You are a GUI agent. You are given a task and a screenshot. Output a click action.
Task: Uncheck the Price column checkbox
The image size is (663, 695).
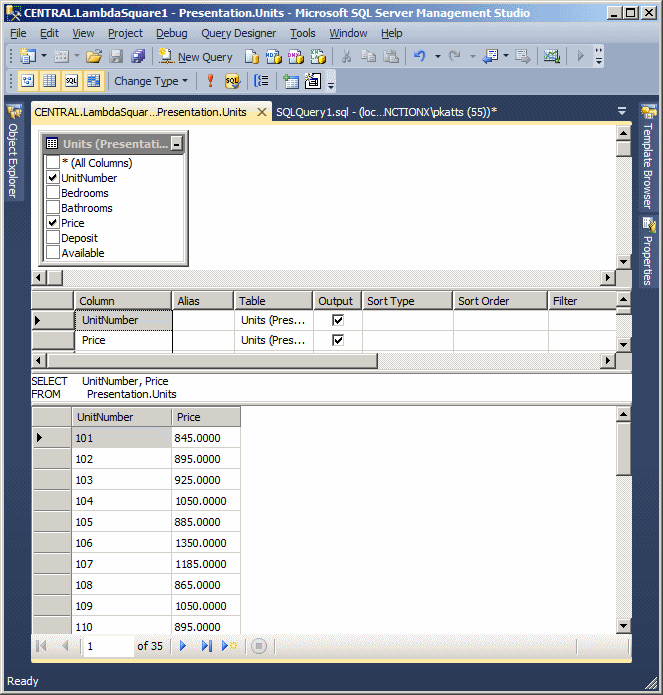click(53, 223)
